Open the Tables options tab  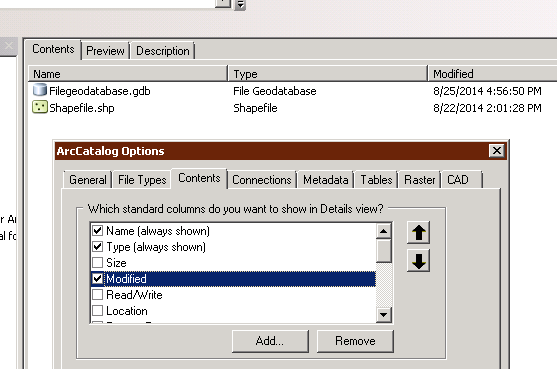(x=376, y=180)
